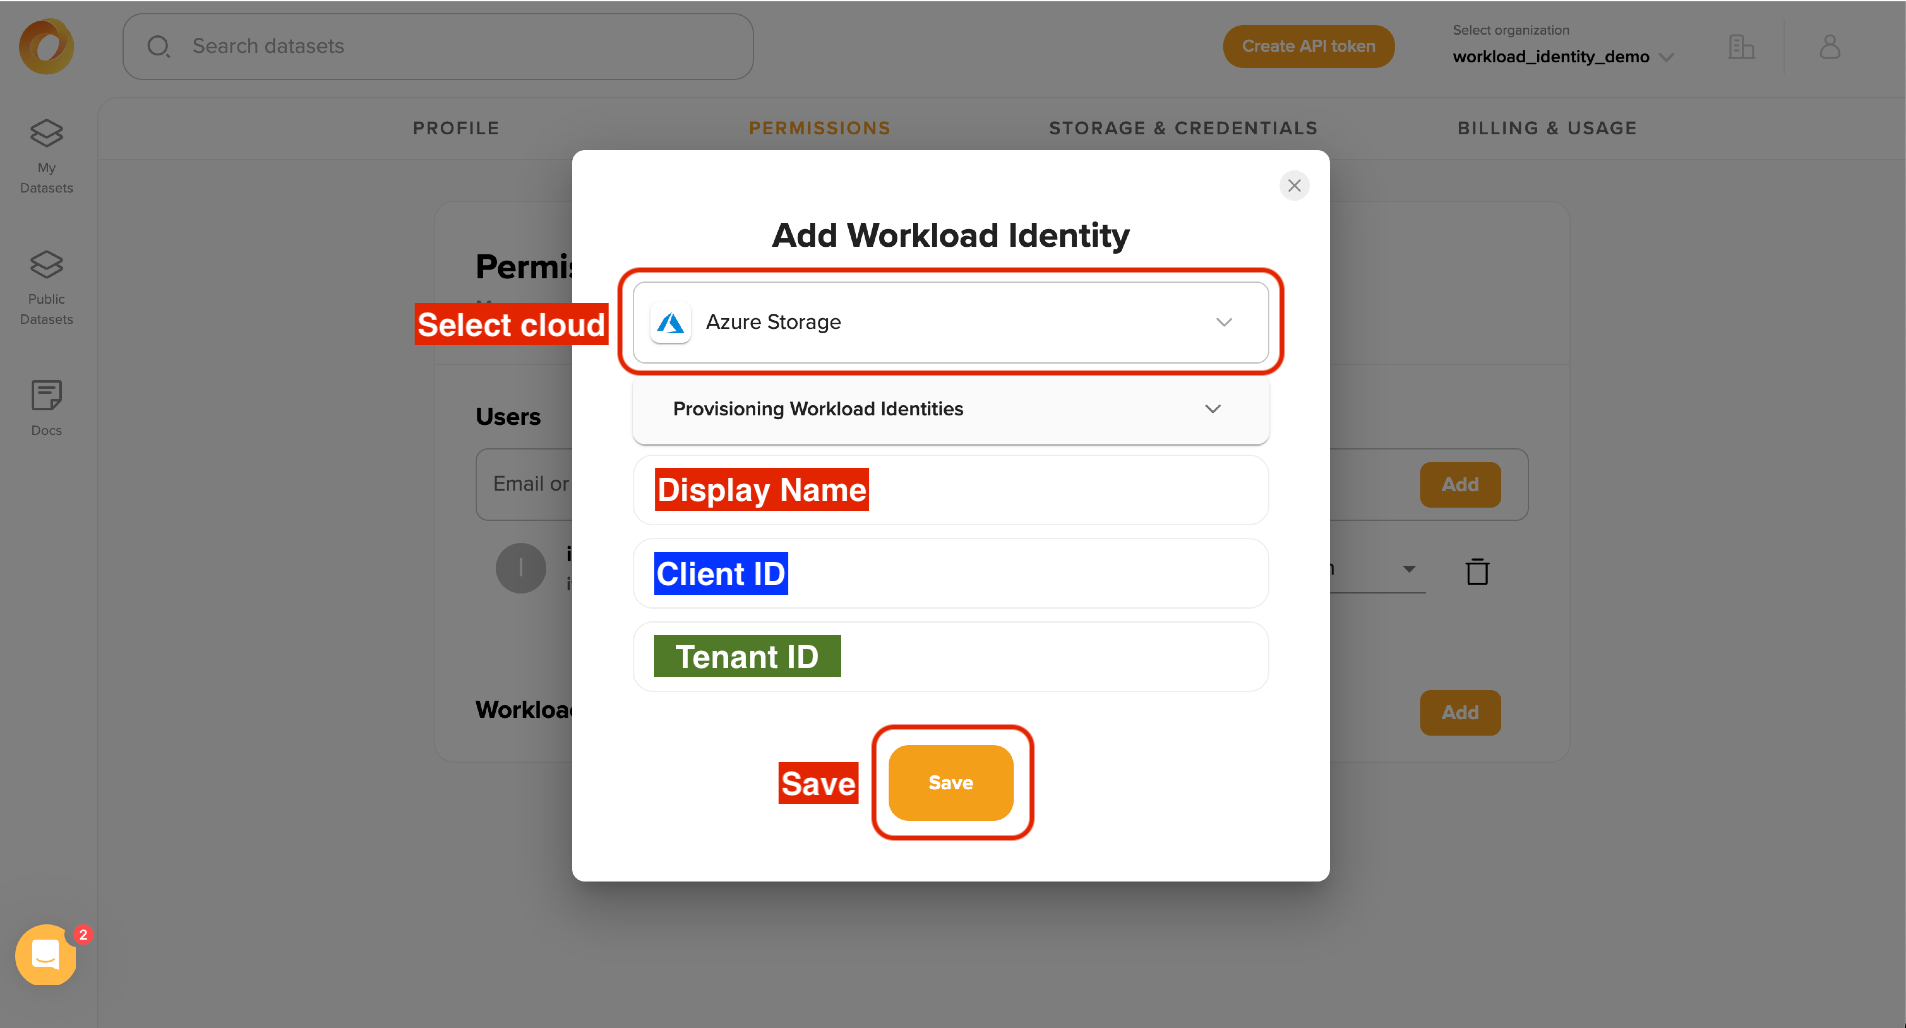
Task: Open the user role dropdown arrow
Action: tap(1408, 569)
